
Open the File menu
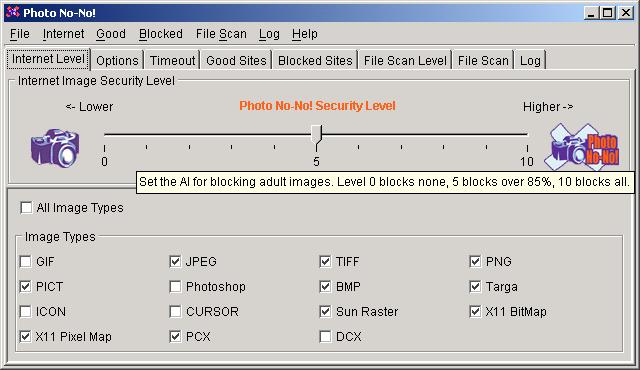click(20, 34)
